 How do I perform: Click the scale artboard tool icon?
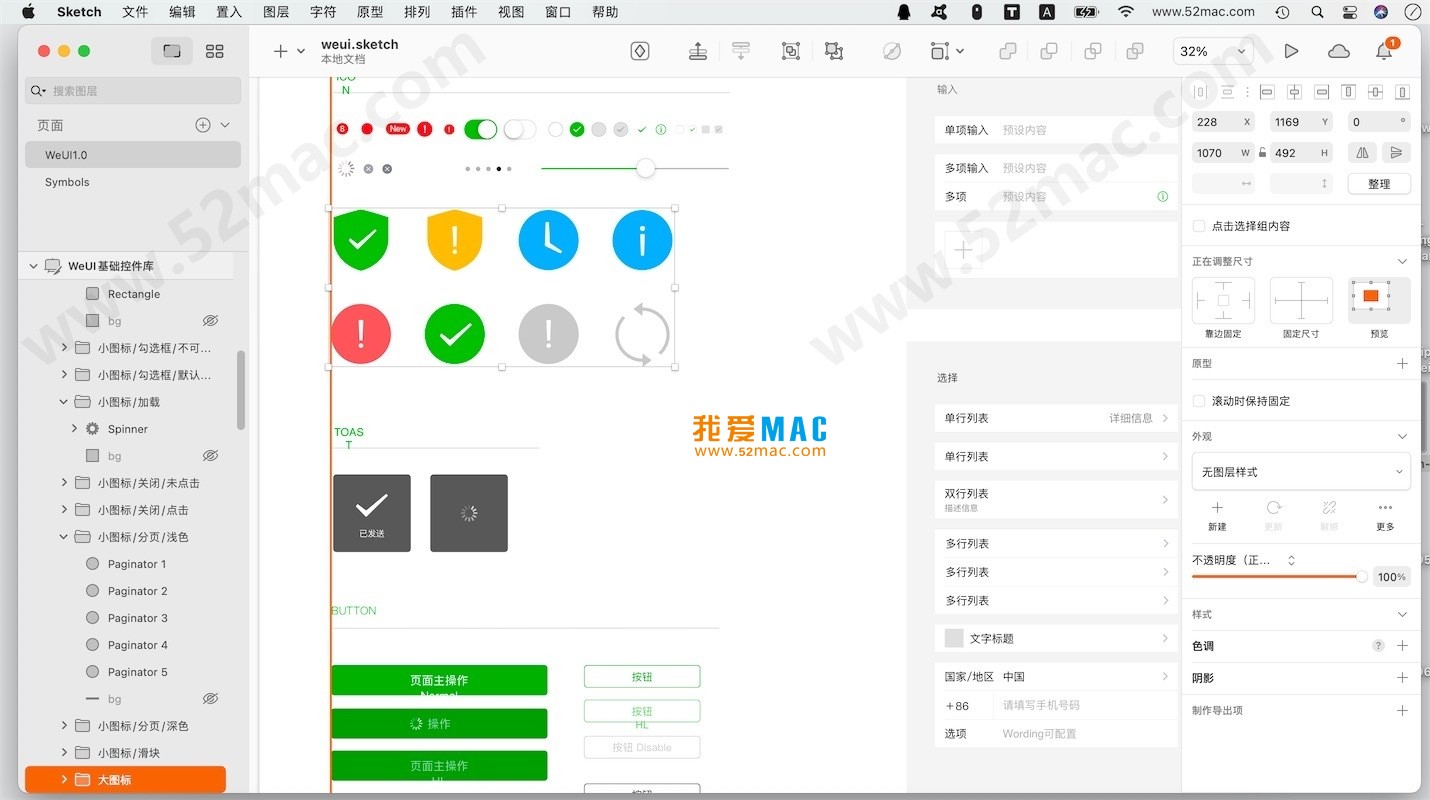point(939,51)
